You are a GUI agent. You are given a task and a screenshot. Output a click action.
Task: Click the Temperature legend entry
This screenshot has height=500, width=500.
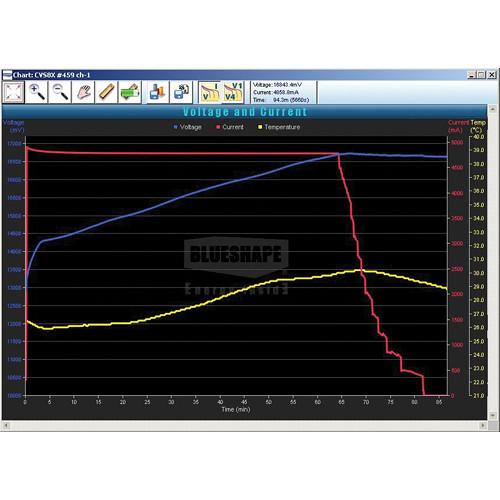[279, 127]
